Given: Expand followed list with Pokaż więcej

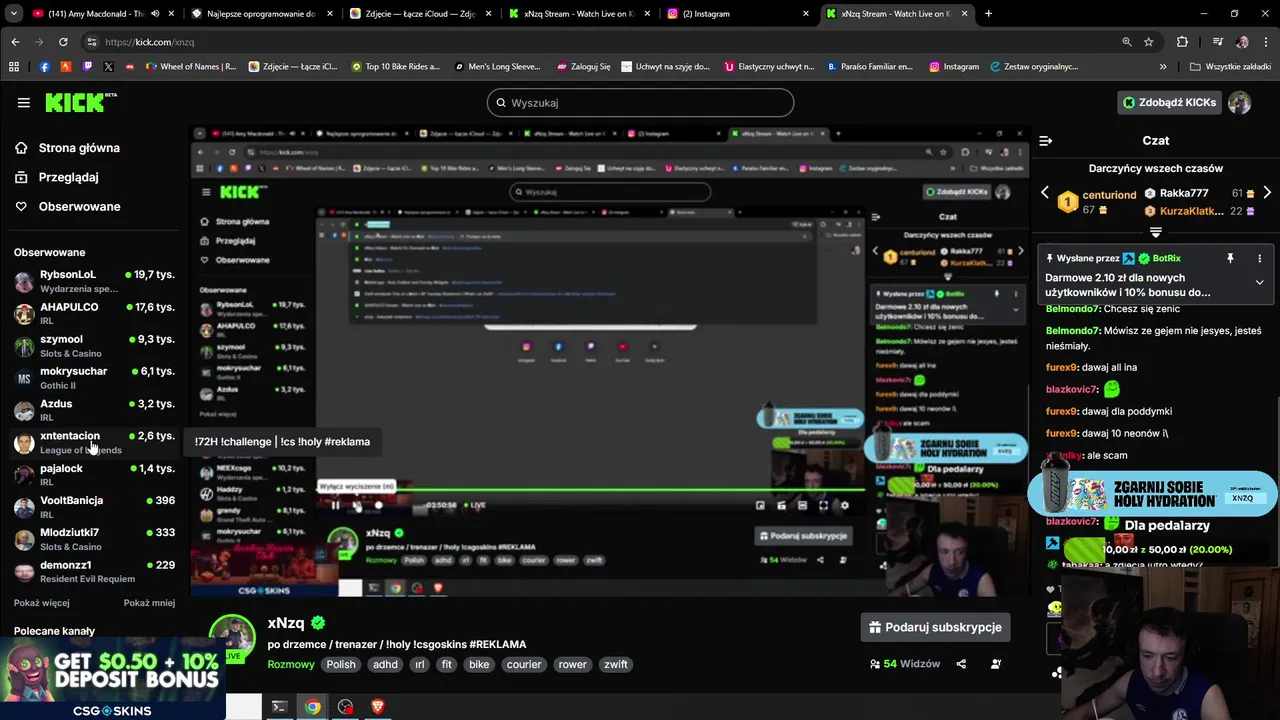Looking at the screenshot, I should click(x=42, y=603).
